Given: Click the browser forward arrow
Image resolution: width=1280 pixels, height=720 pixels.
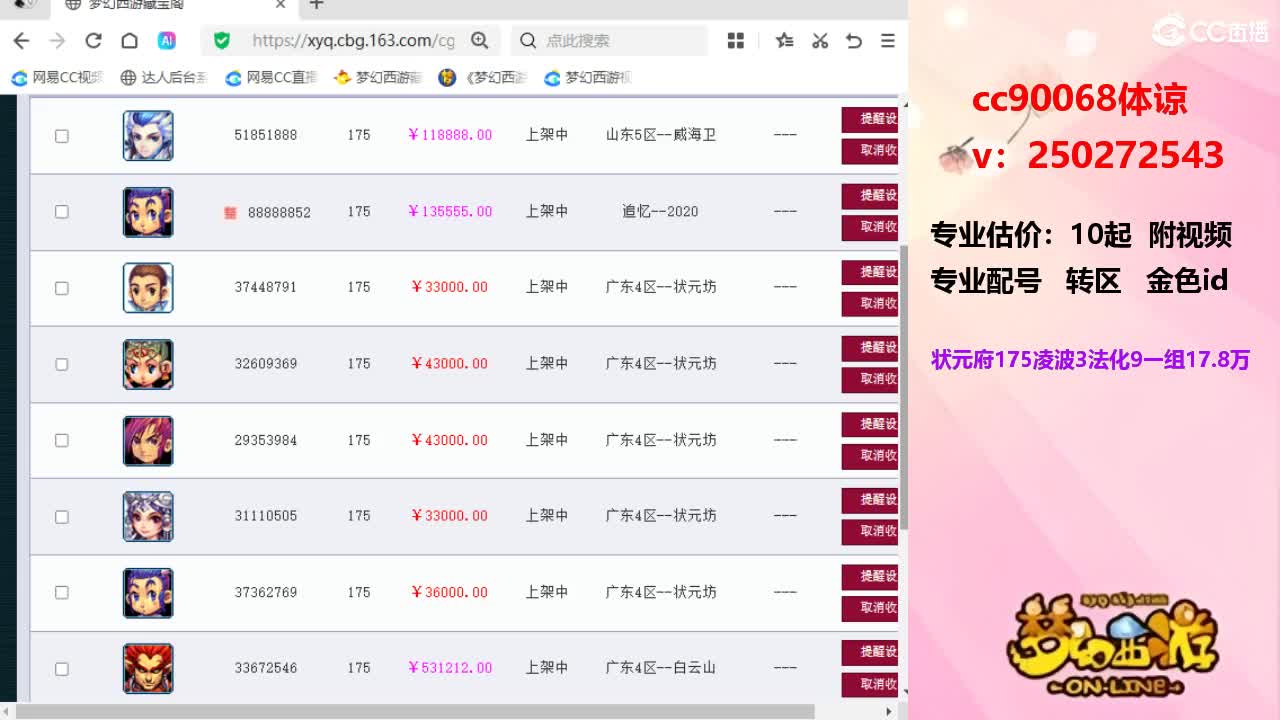Looking at the screenshot, I should 57,41.
